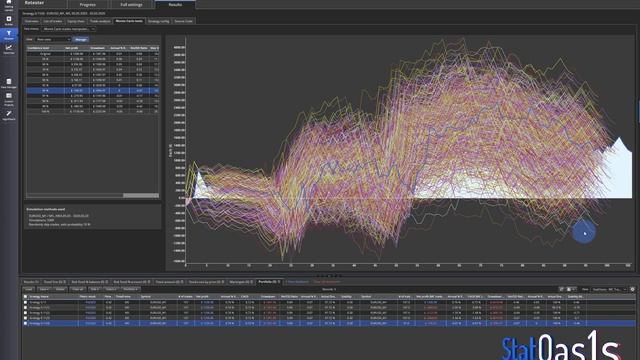
Task: Select the Results databank tab
Action: (x=31, y=282)
